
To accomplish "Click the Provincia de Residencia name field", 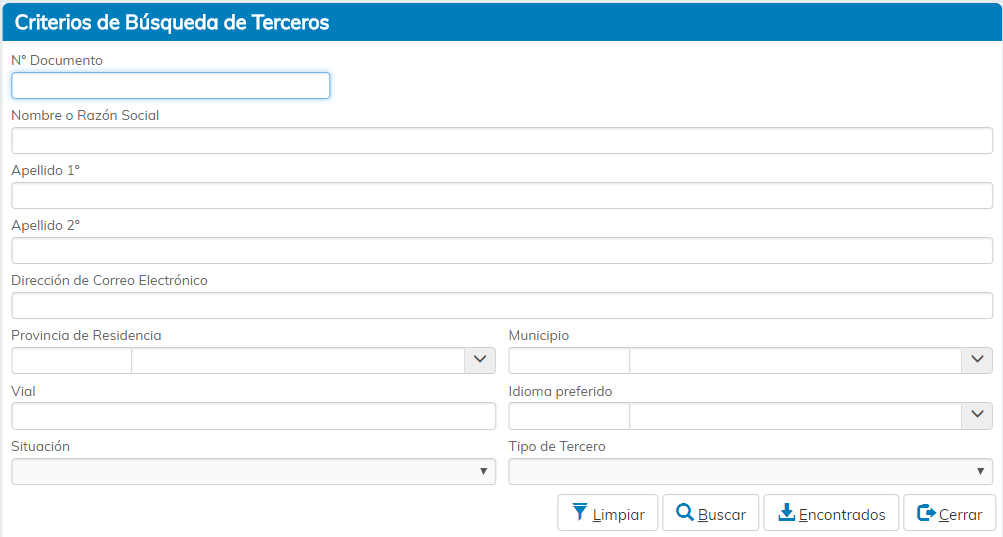I will [x=297, y=361].
